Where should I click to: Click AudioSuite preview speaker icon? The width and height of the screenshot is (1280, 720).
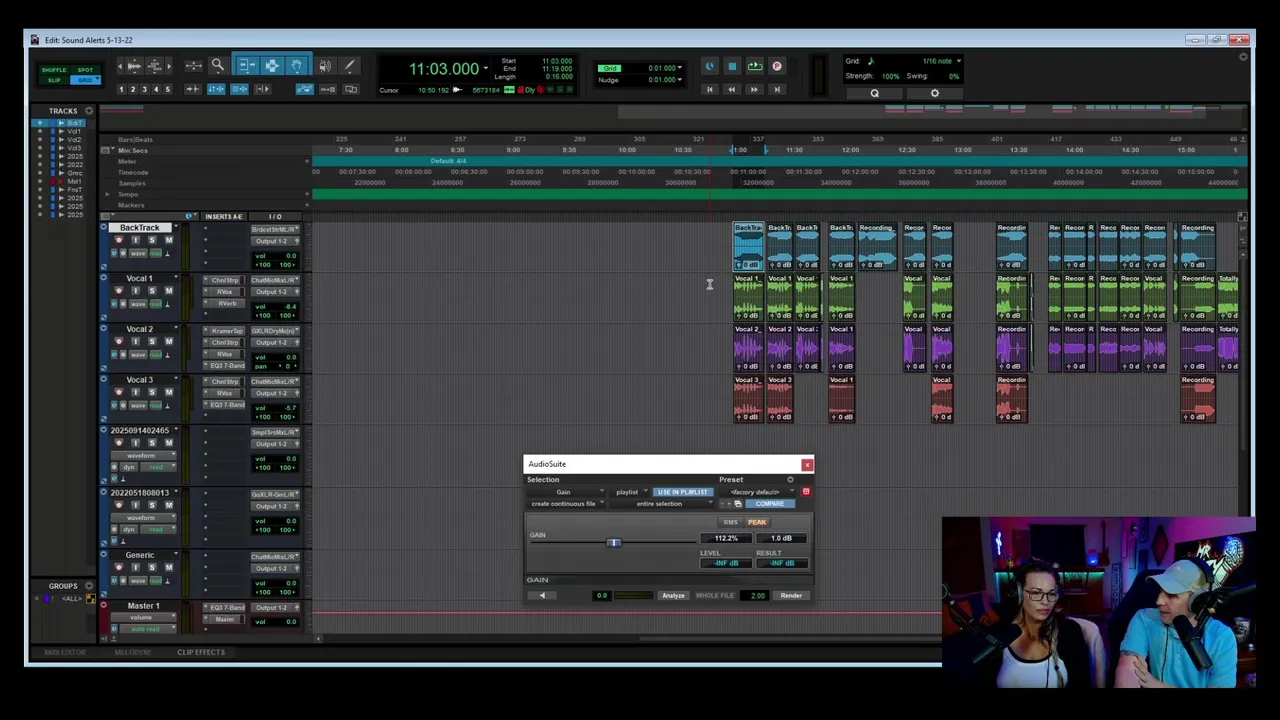(542, 595)
